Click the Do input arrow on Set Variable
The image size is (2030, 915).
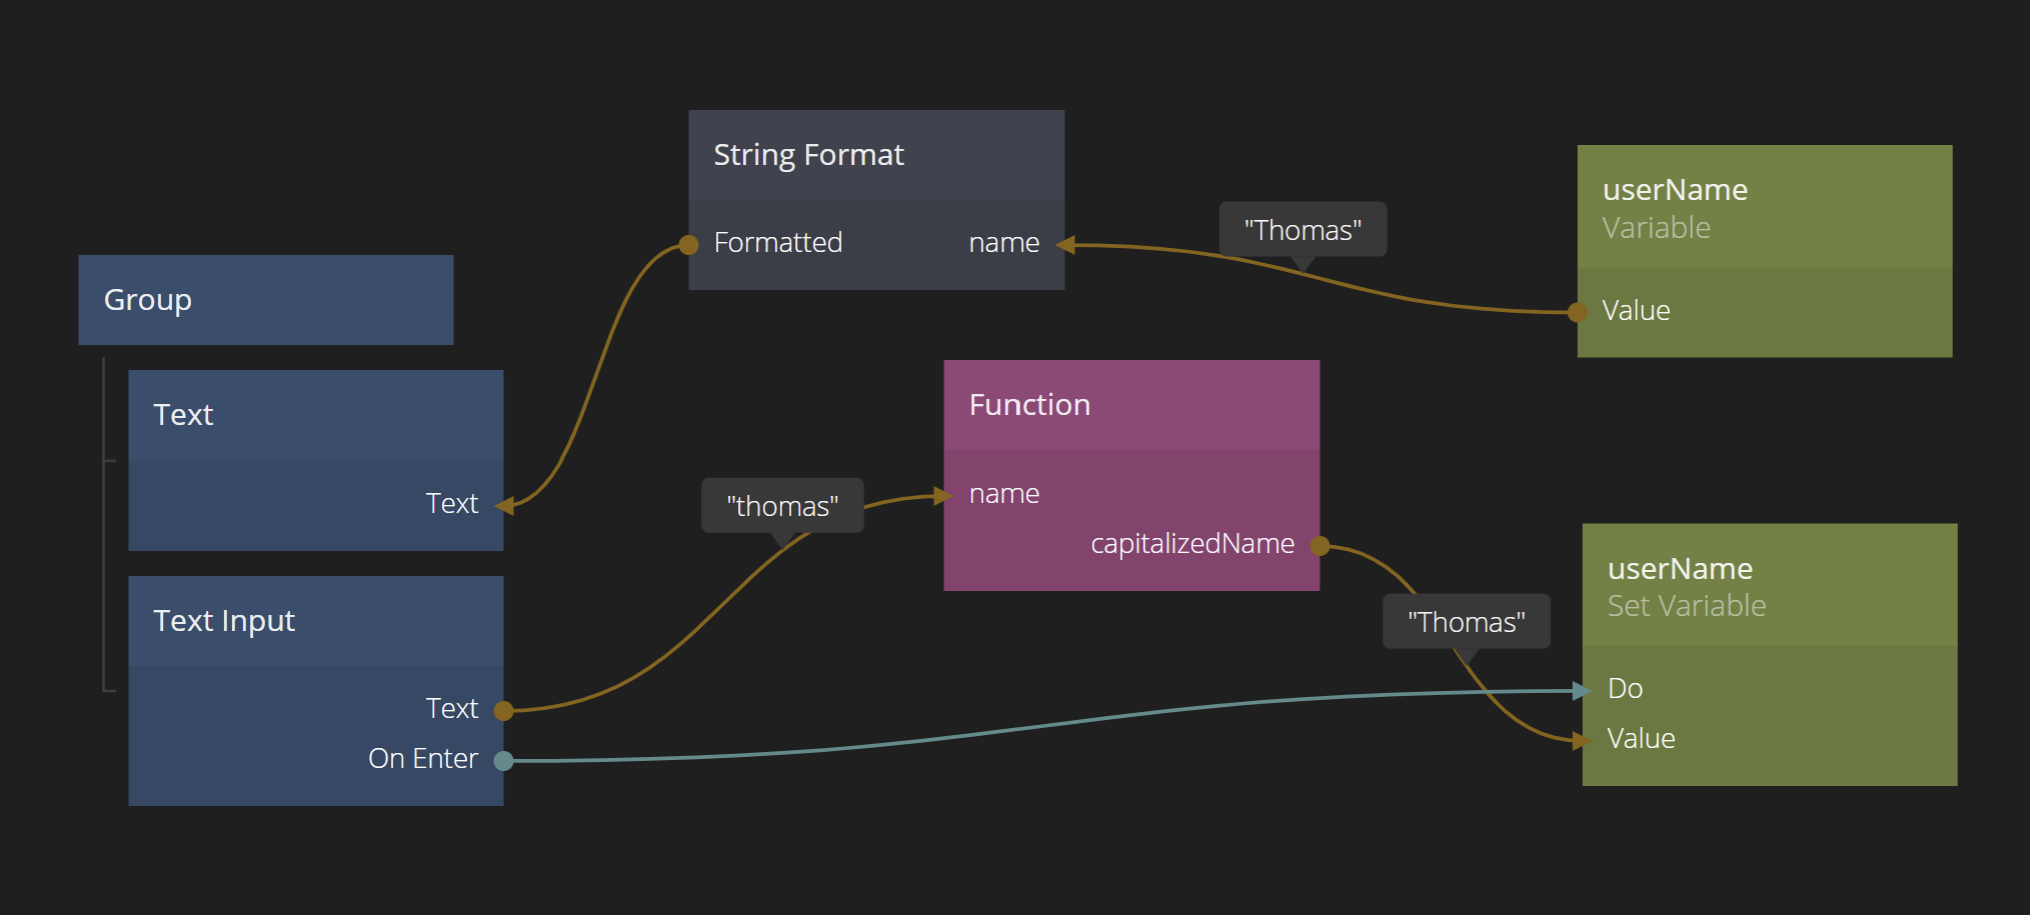[1581, 690]
